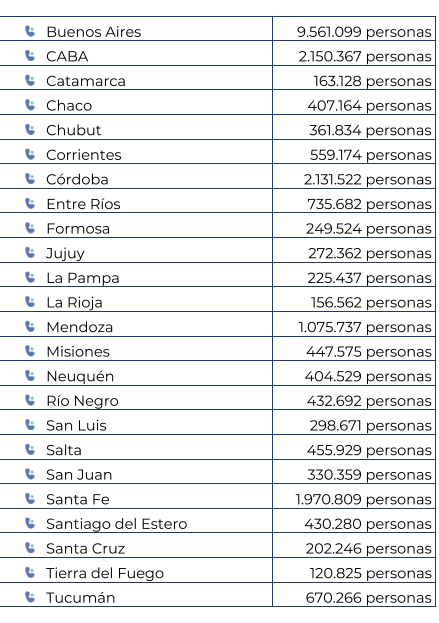Select the Entre Ríos row label
Viewport: 439px width, 623px height.
click(83, 204)
